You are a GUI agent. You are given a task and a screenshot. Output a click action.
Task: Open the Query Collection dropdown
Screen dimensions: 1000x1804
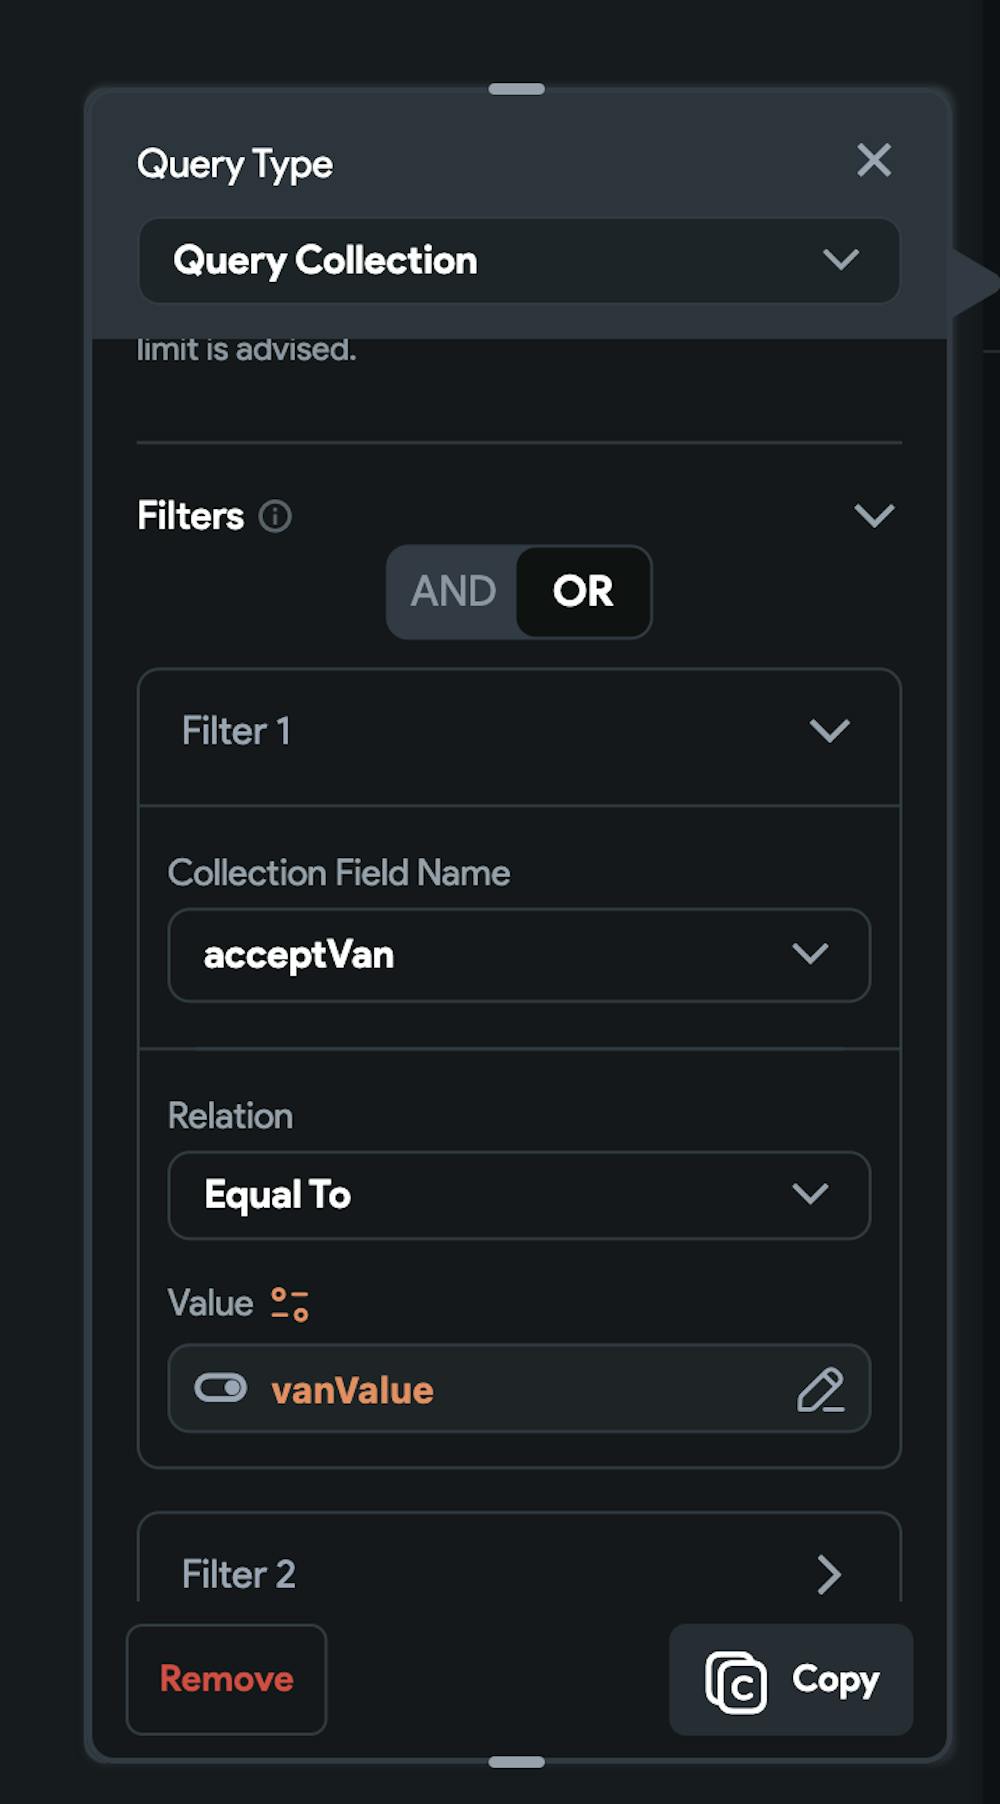(x=518, y=261)
